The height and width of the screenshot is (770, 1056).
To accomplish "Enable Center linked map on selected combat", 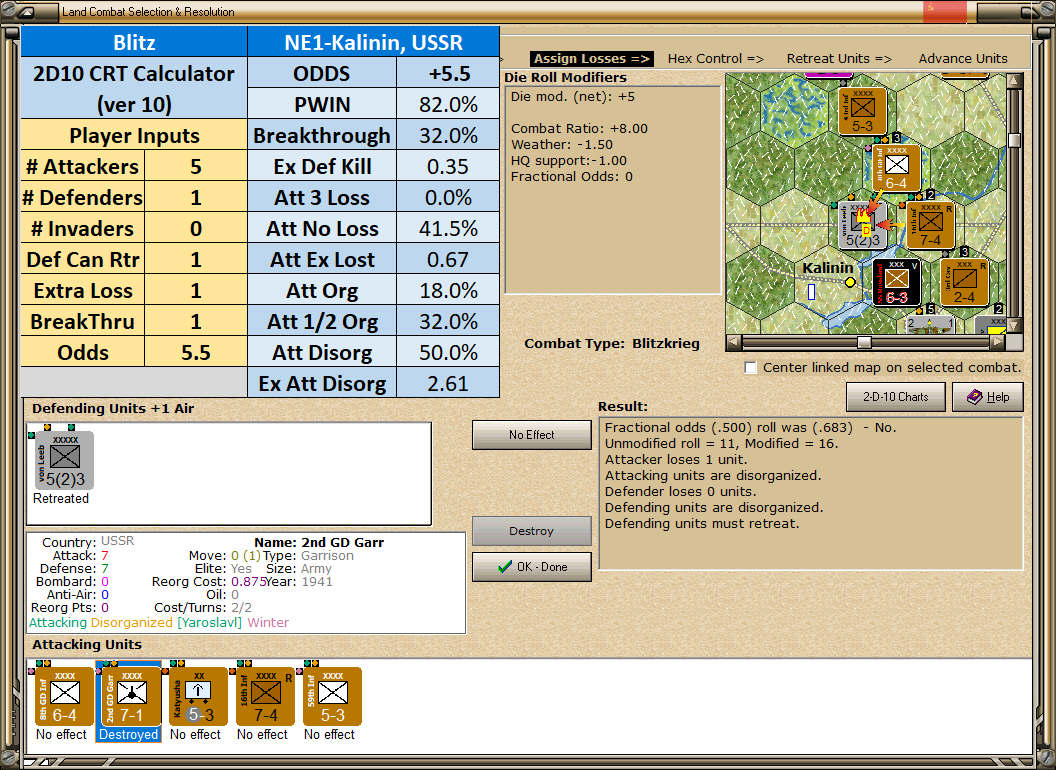I will (x=751, y=368).
